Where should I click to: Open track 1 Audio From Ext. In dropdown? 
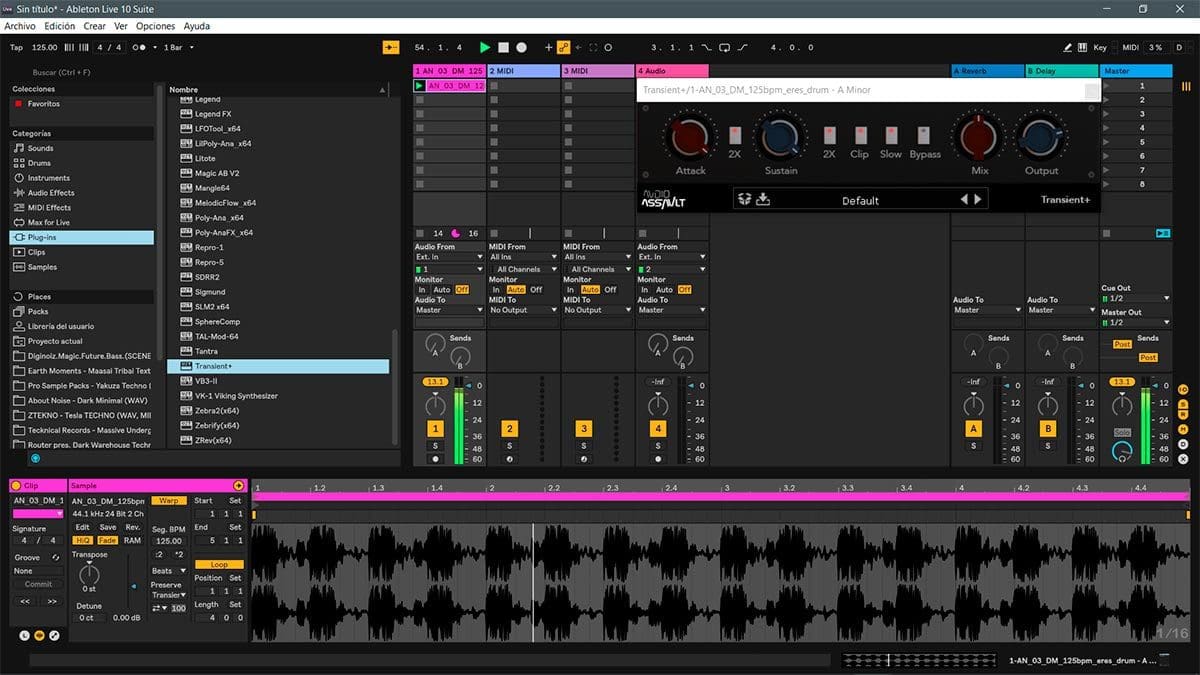450,257
